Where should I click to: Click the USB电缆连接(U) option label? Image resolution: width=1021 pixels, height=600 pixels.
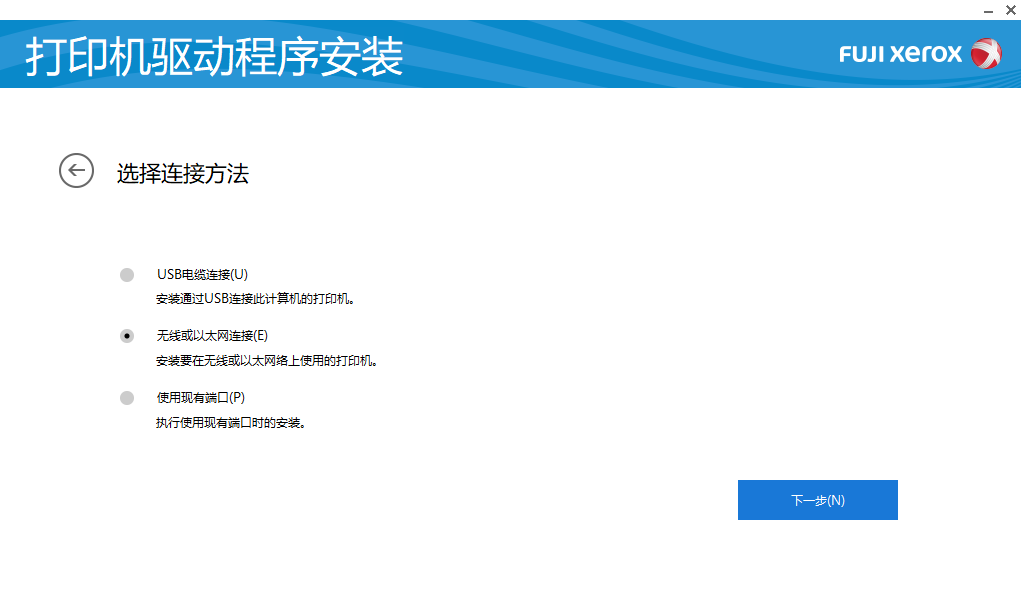click(202, 274)
